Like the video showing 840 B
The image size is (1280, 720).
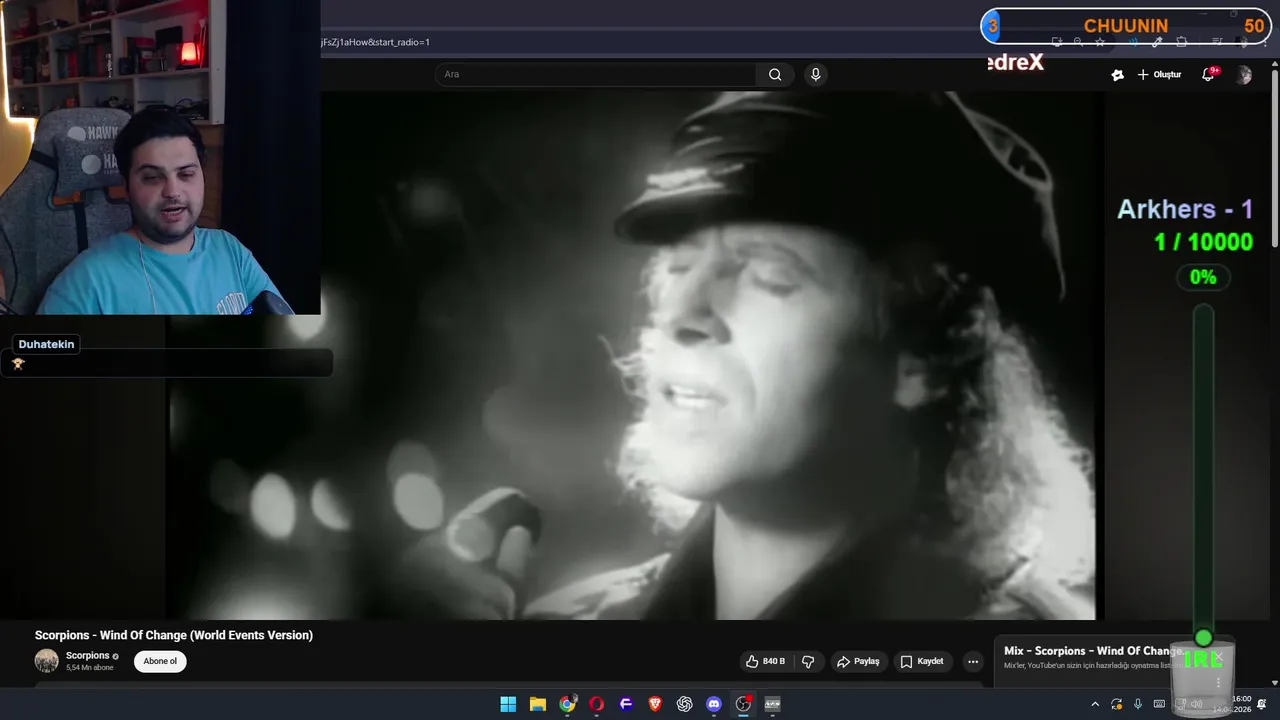[x=765, y=661]
